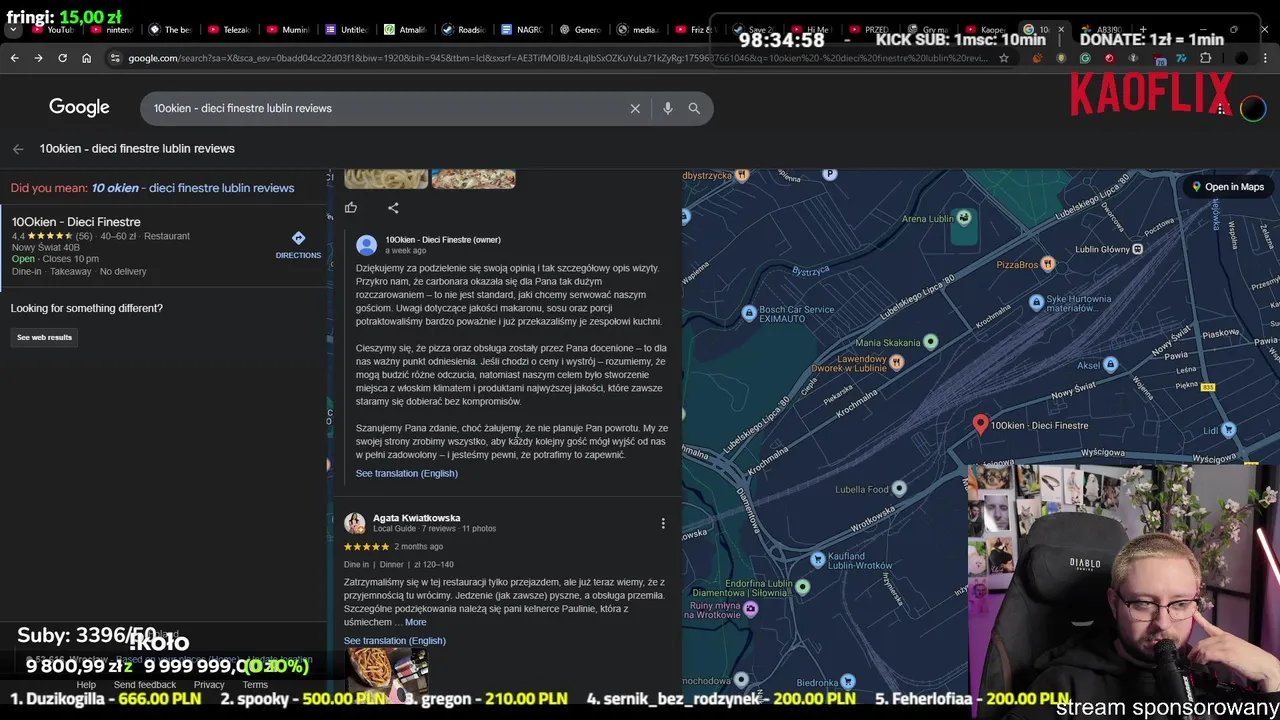
Task: Open the pizza photo thumbnail above the reply
Action: tap(473, 179)
